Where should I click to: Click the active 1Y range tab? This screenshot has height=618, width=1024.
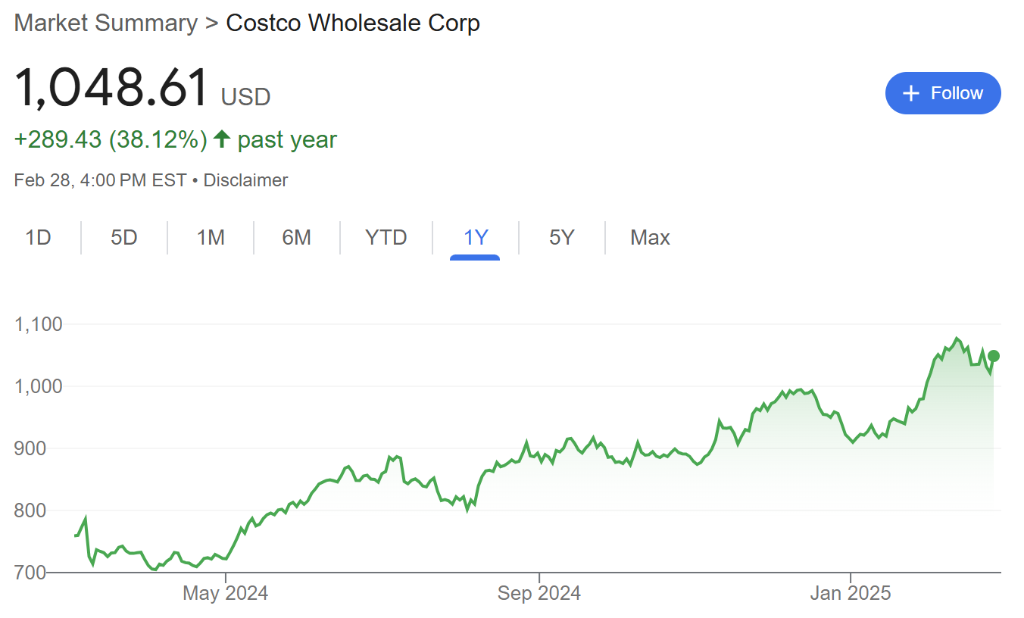tap(475, 237)
